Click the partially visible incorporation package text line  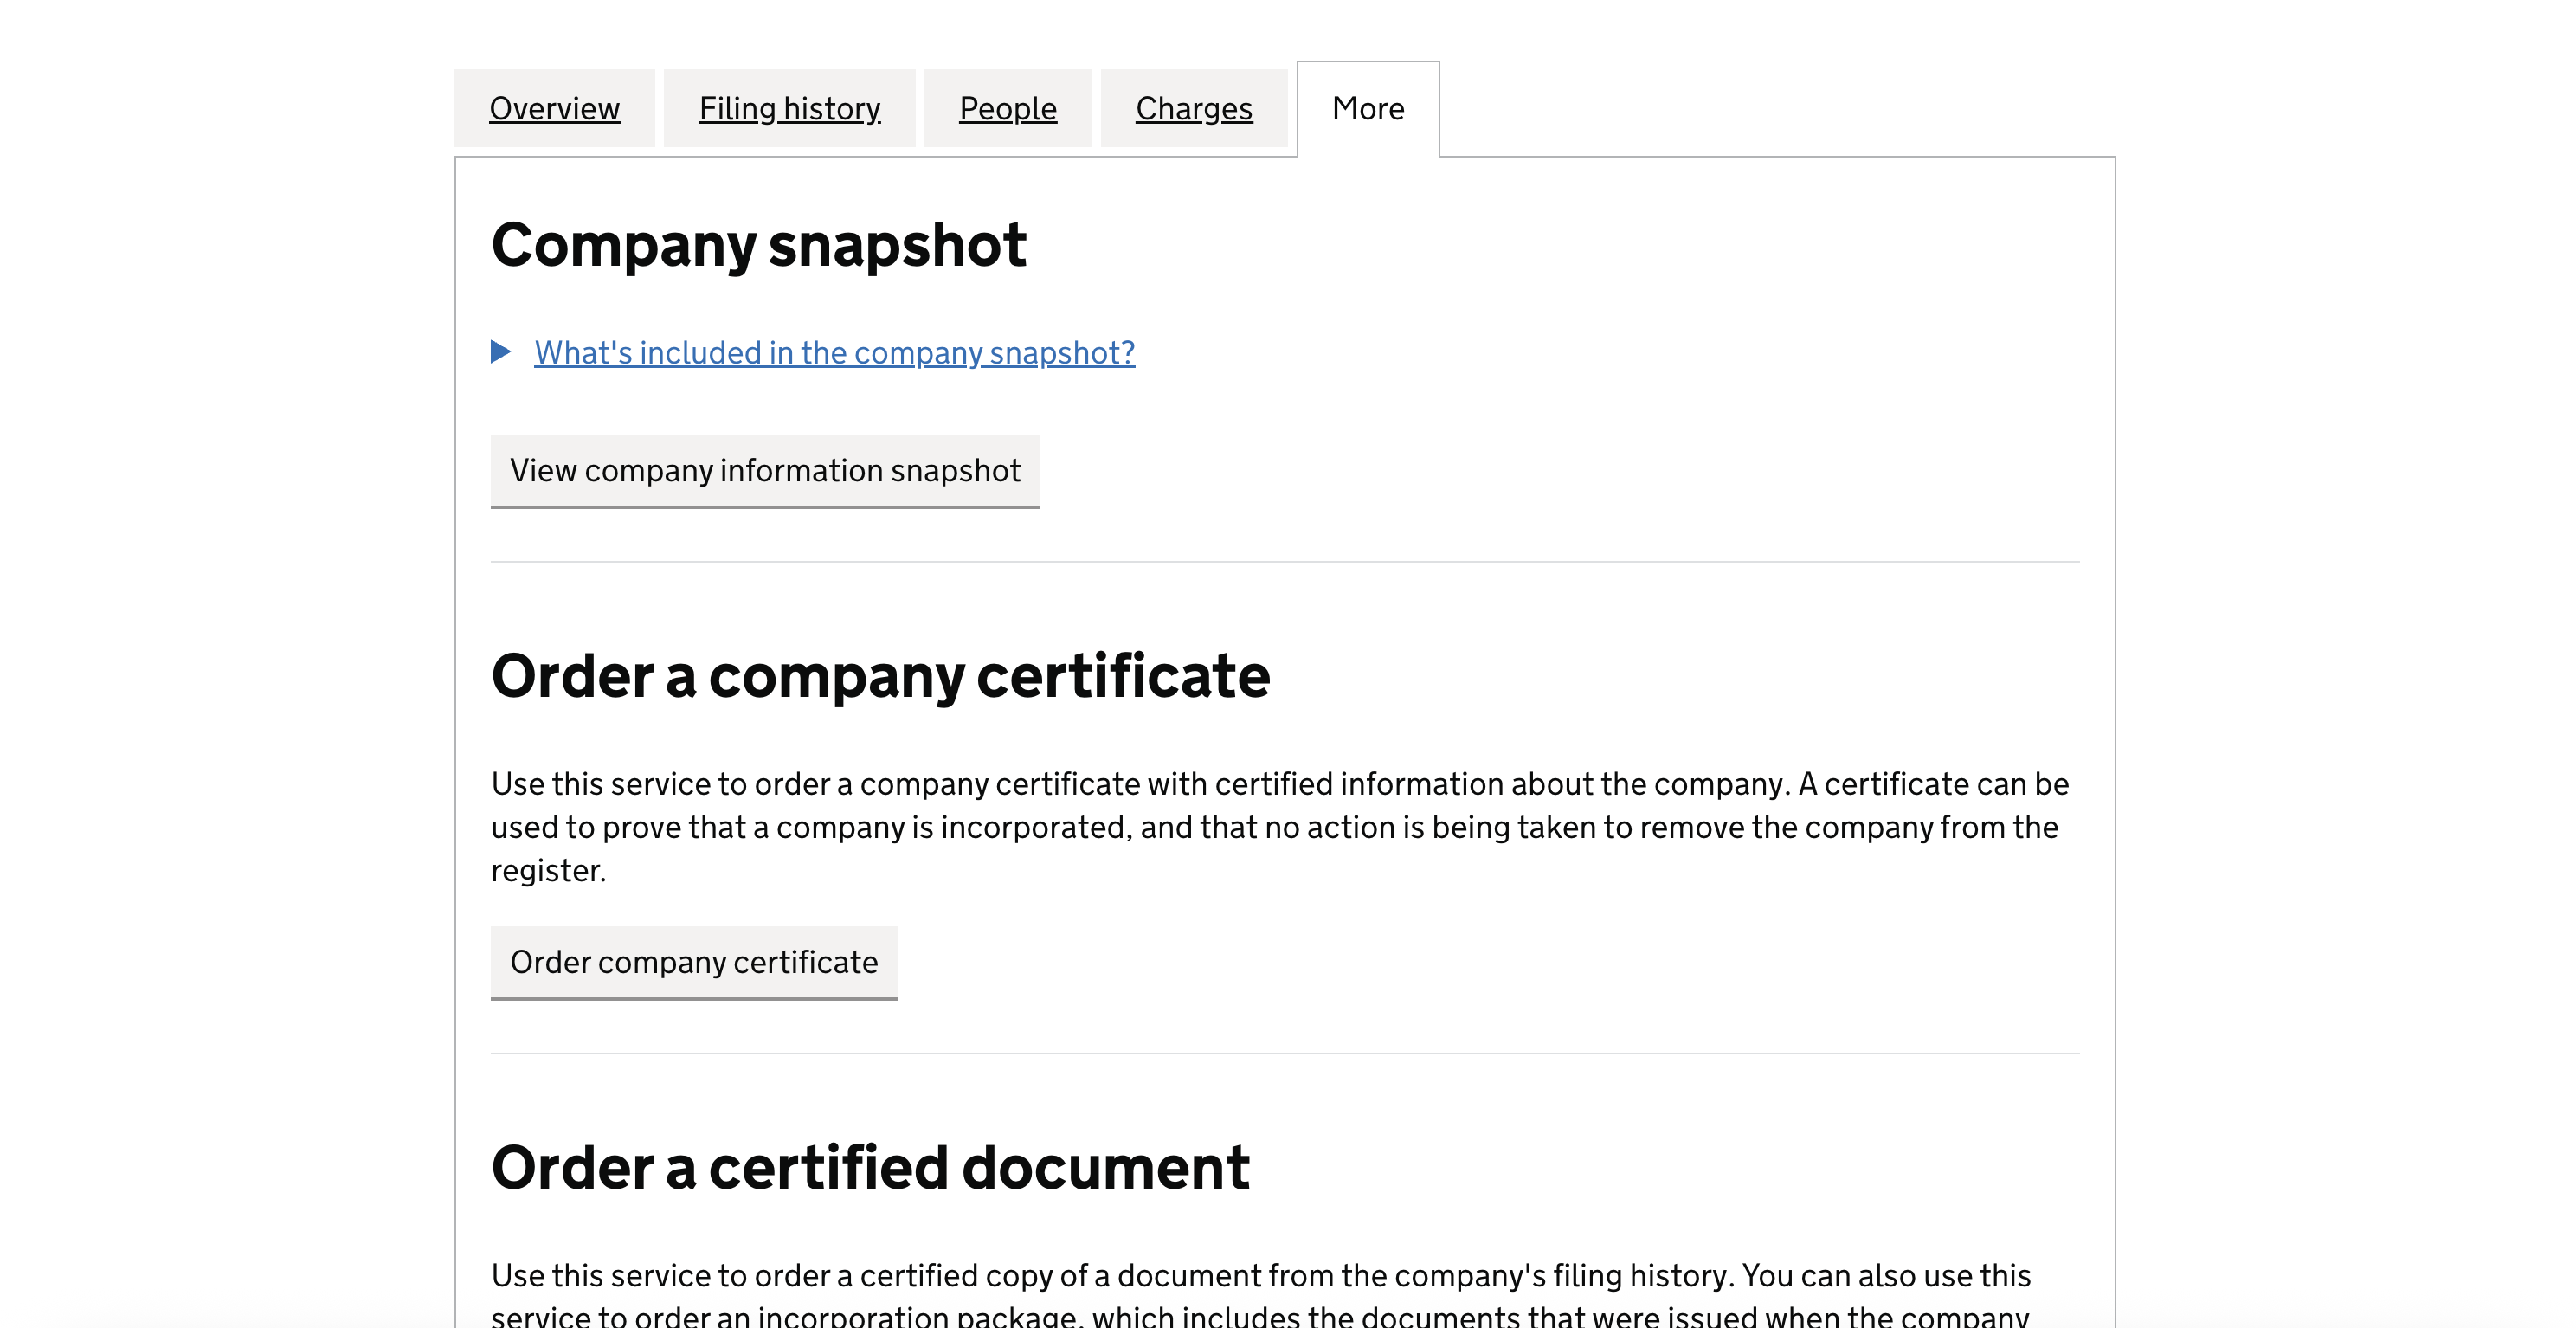coord(1260,1316)
